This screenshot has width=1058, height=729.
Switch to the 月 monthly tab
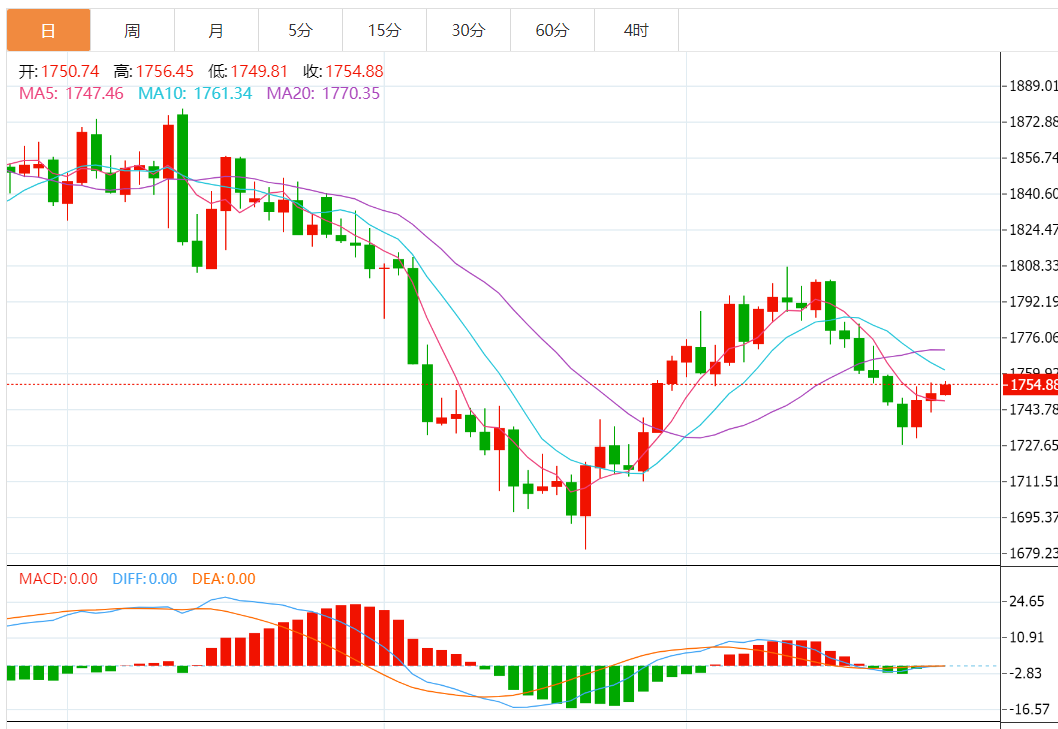(216, 30)
